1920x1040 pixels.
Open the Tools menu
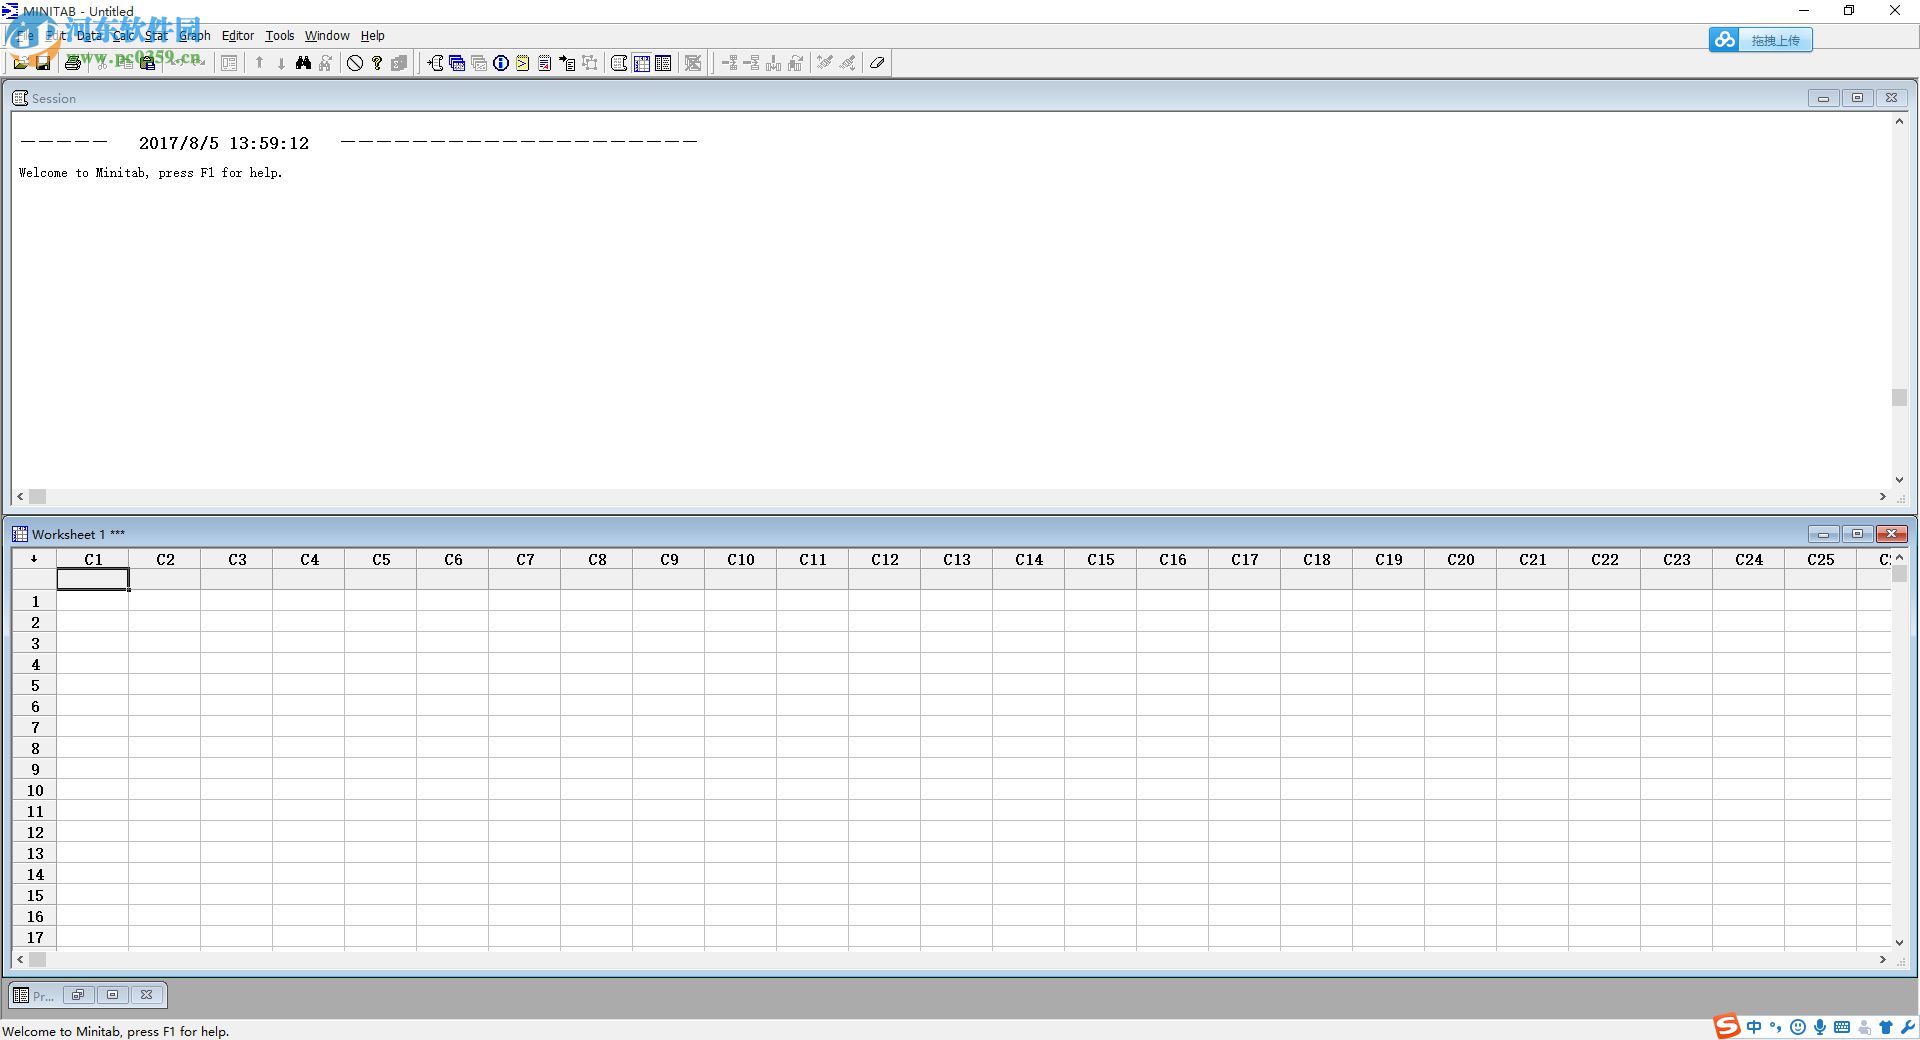[x=280, y=35]
